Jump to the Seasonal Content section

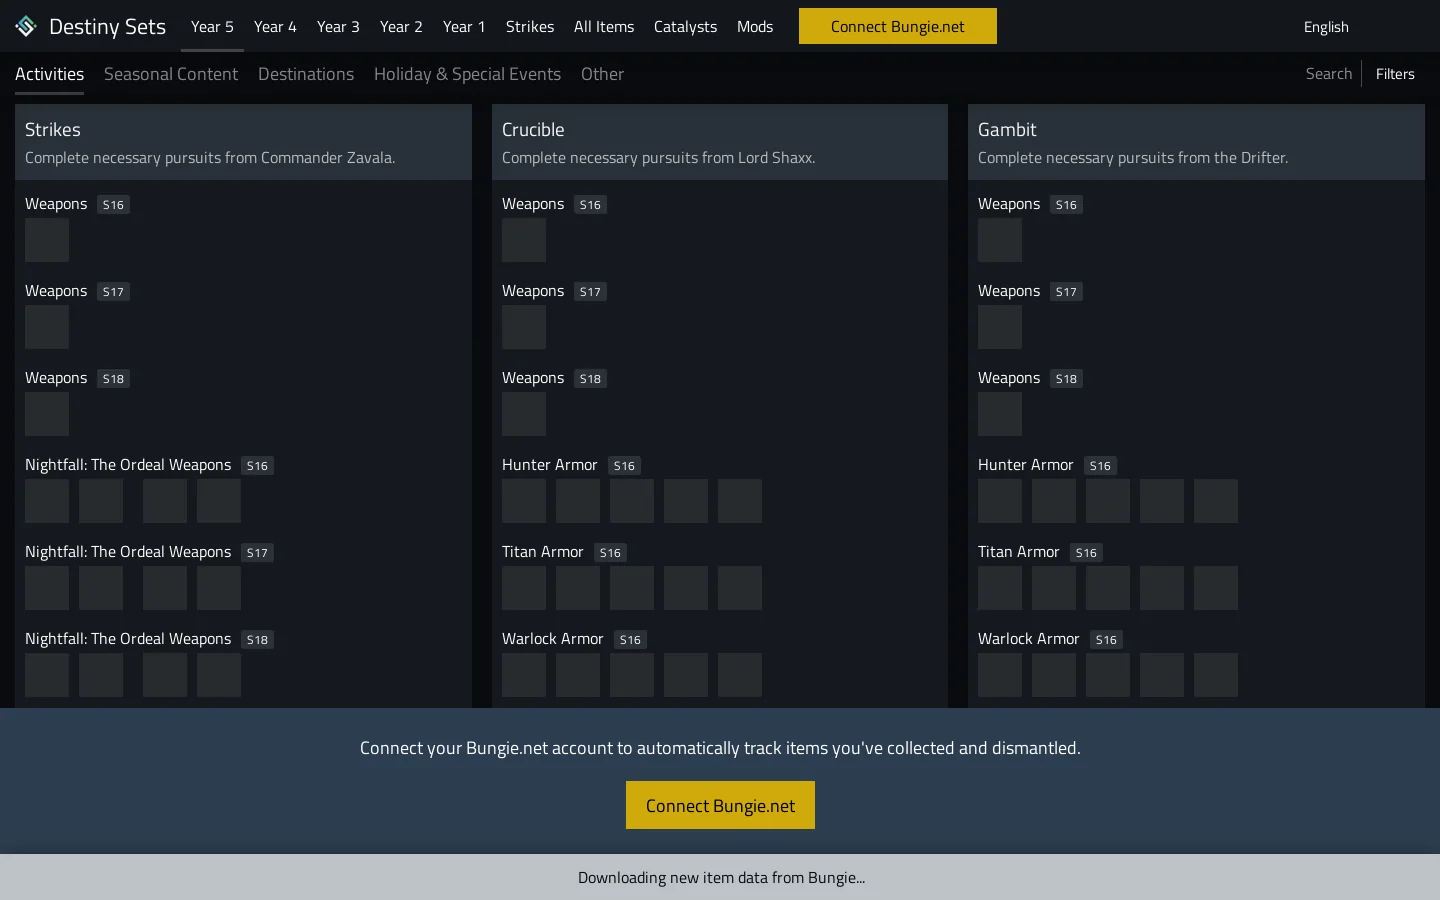click(x=171, y=74)
